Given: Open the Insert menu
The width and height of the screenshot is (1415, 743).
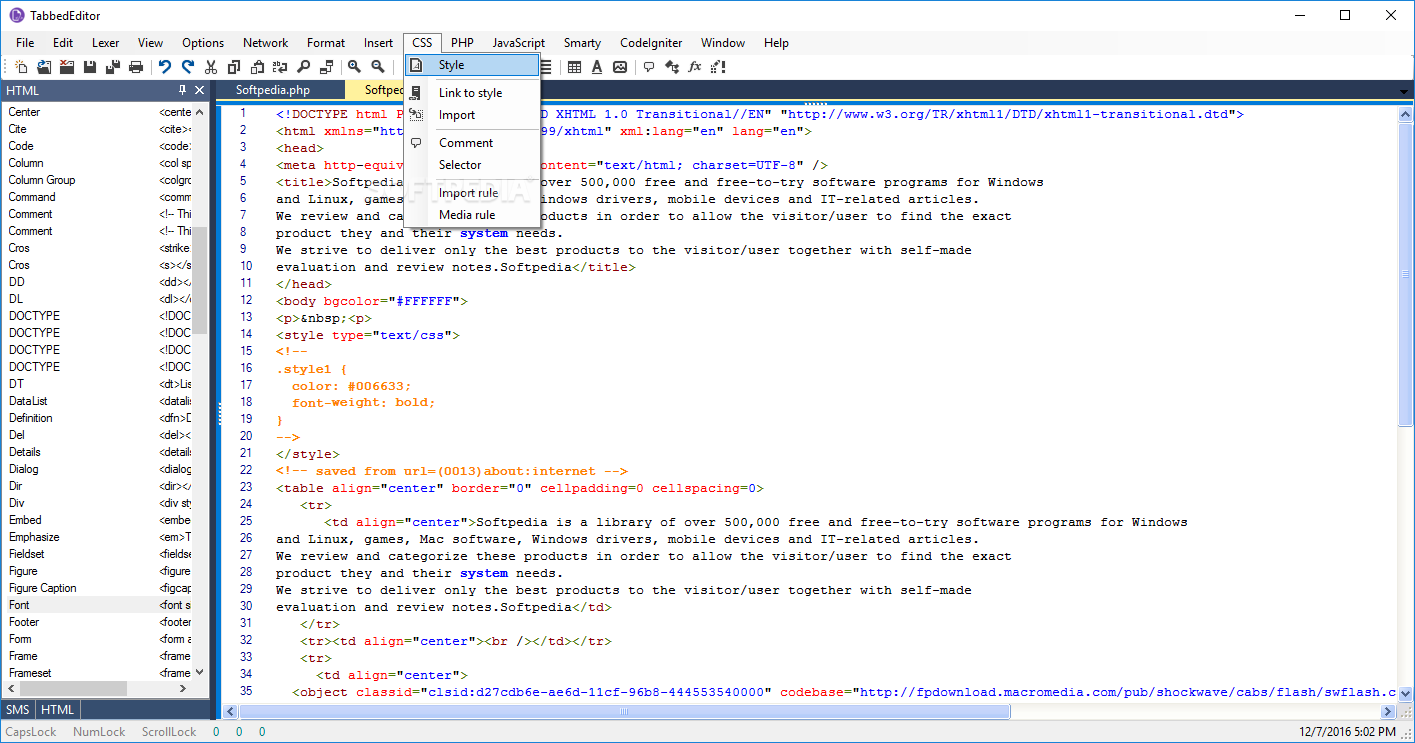Looking at the screenshot, I should click(x=378, y=43).
